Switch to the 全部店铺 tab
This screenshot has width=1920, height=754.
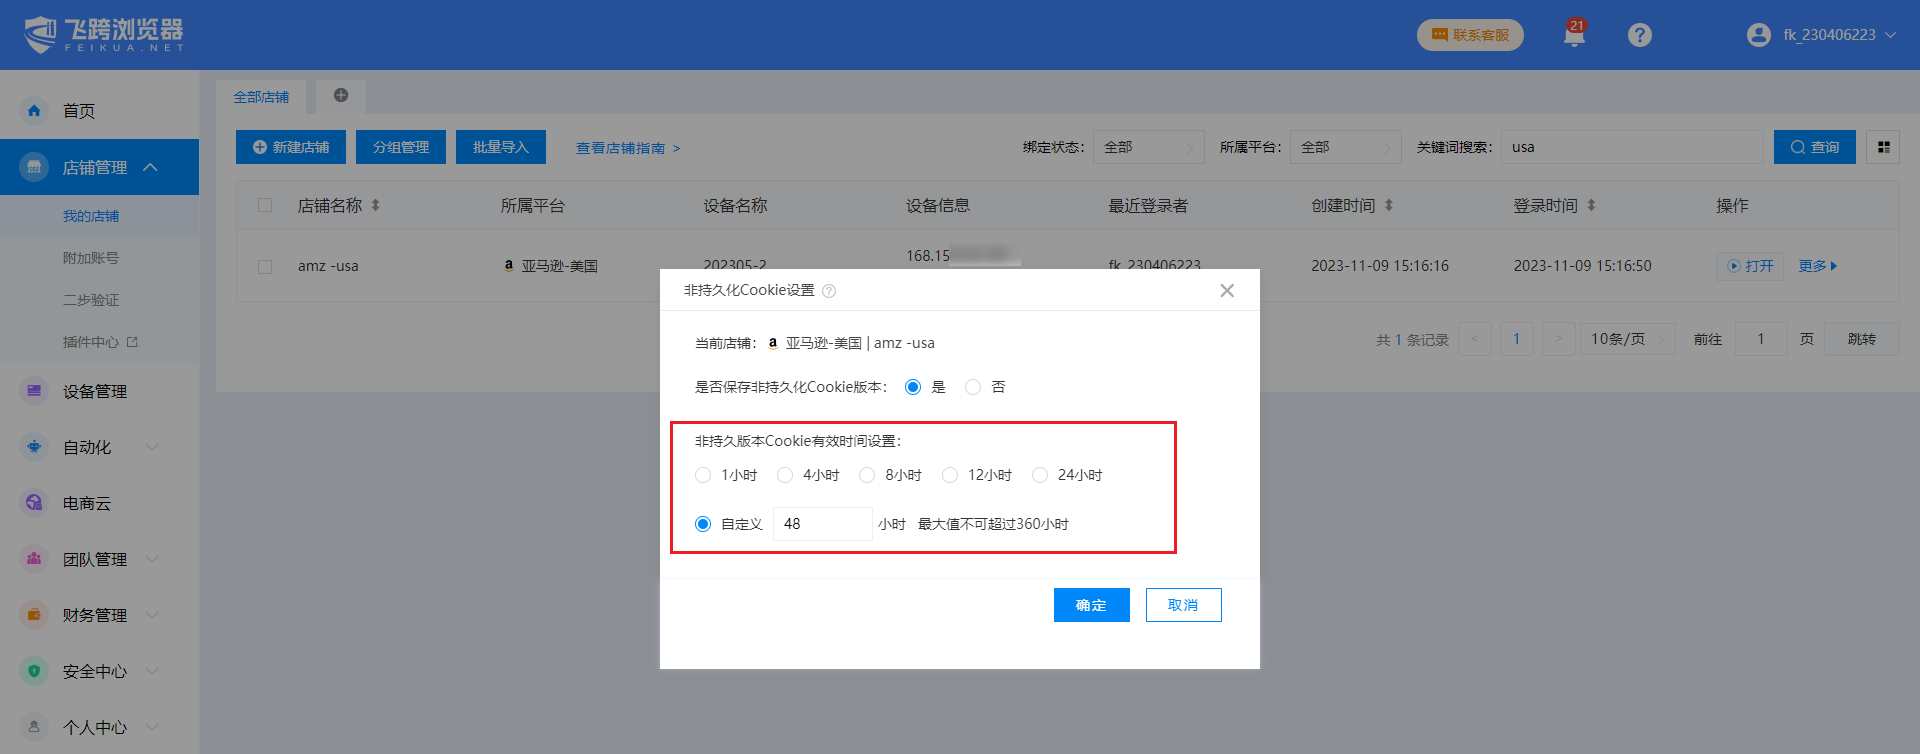coord(261,97)
